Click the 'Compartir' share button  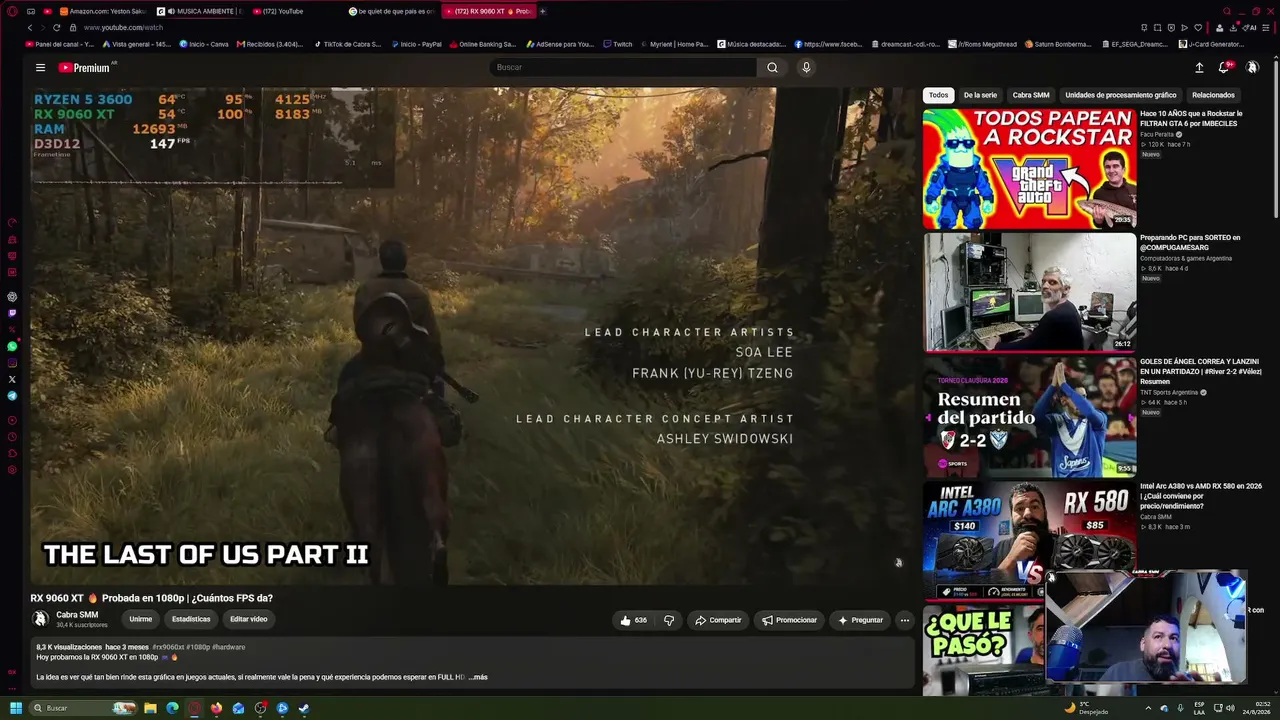(x=718, y=620)
